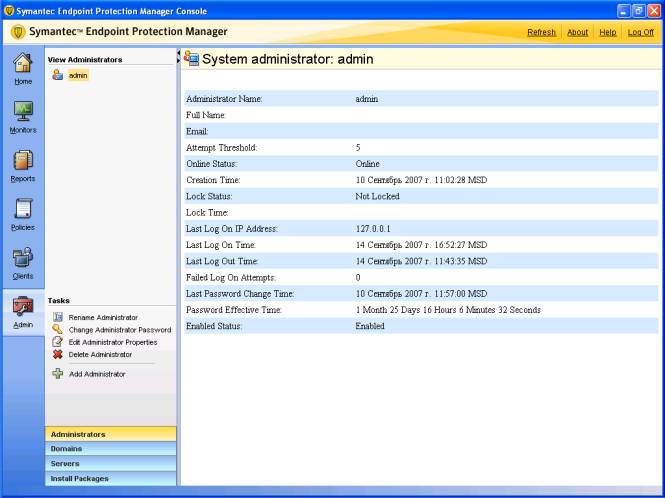Click the Help link
The height and width of the screenshot is (498, 665).
click(607, 32)
